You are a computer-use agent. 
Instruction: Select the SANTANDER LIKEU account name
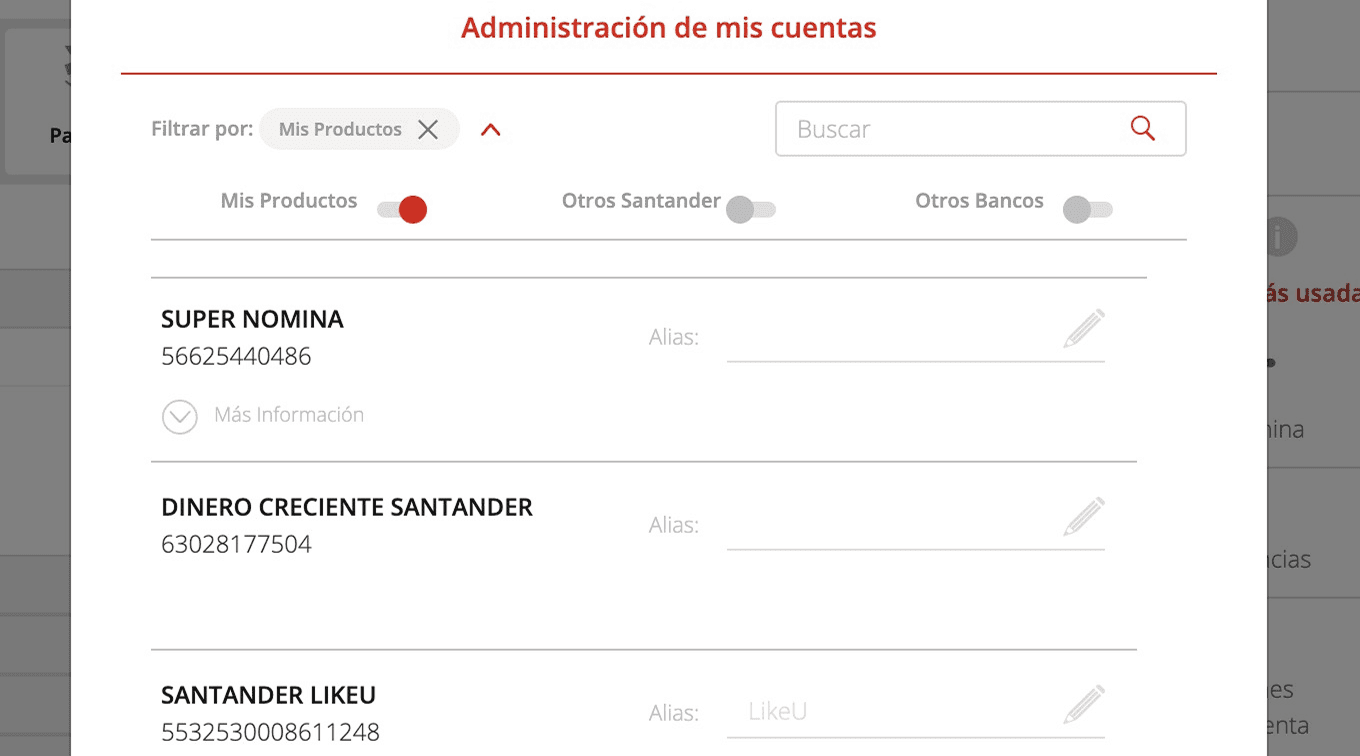269,695
